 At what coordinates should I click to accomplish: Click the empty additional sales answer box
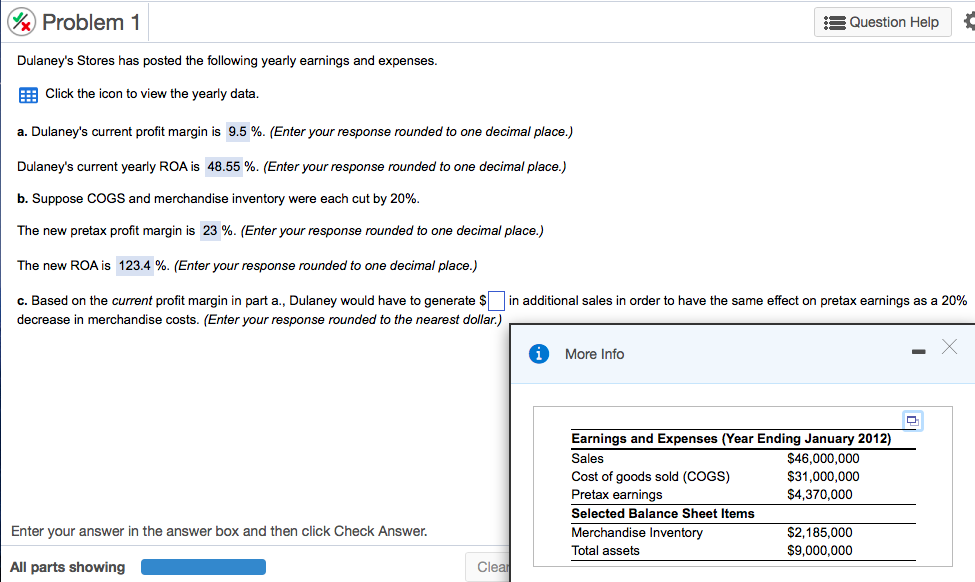[x=496, y=301]
